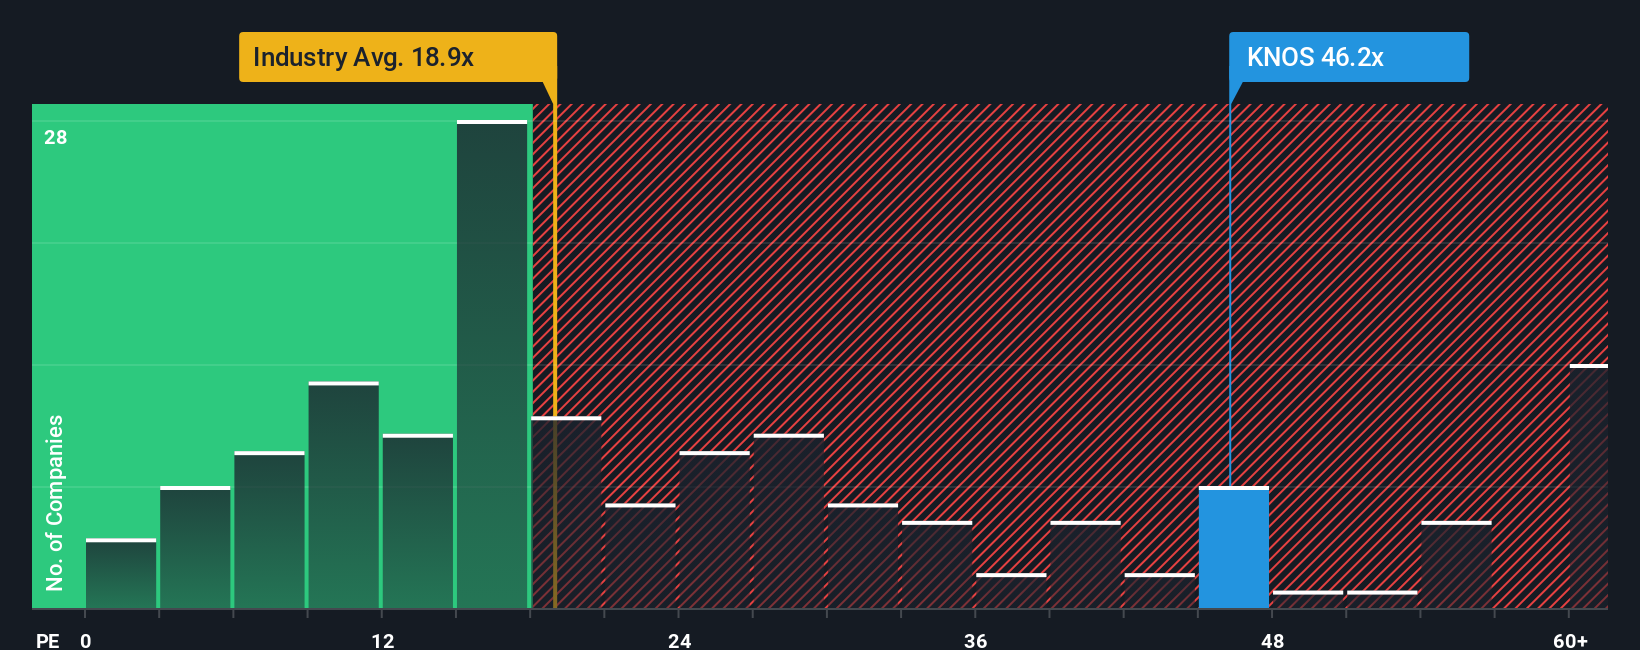1640x650 pixels.
Task: Click the x-axis tick label 0
Action: tap(86, 641)
